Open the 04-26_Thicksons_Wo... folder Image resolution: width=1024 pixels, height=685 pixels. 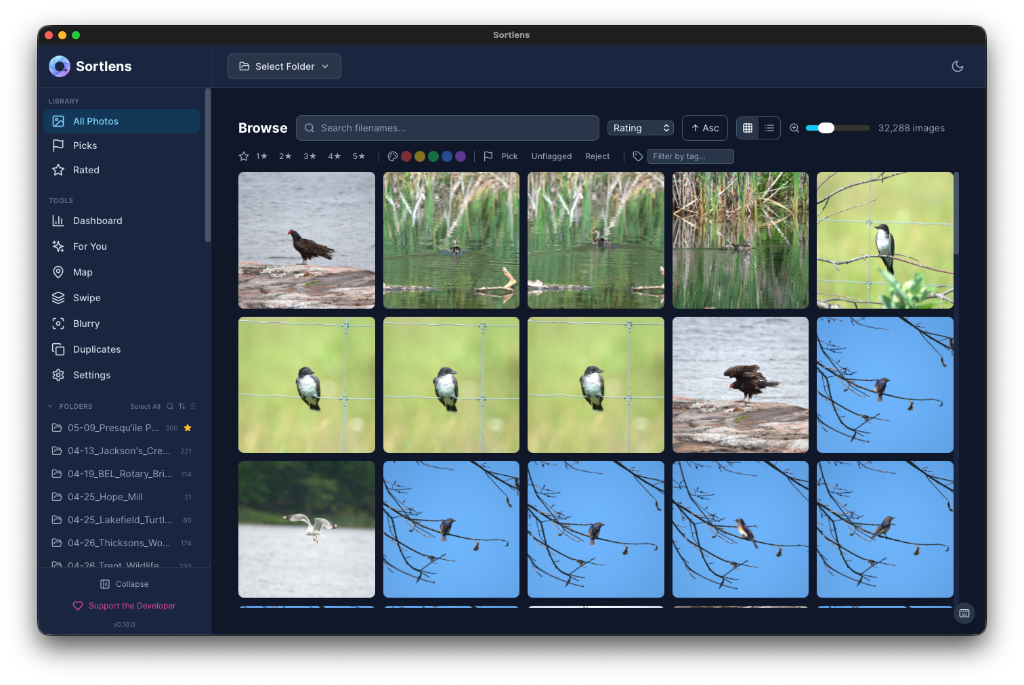tap(121, 543)
